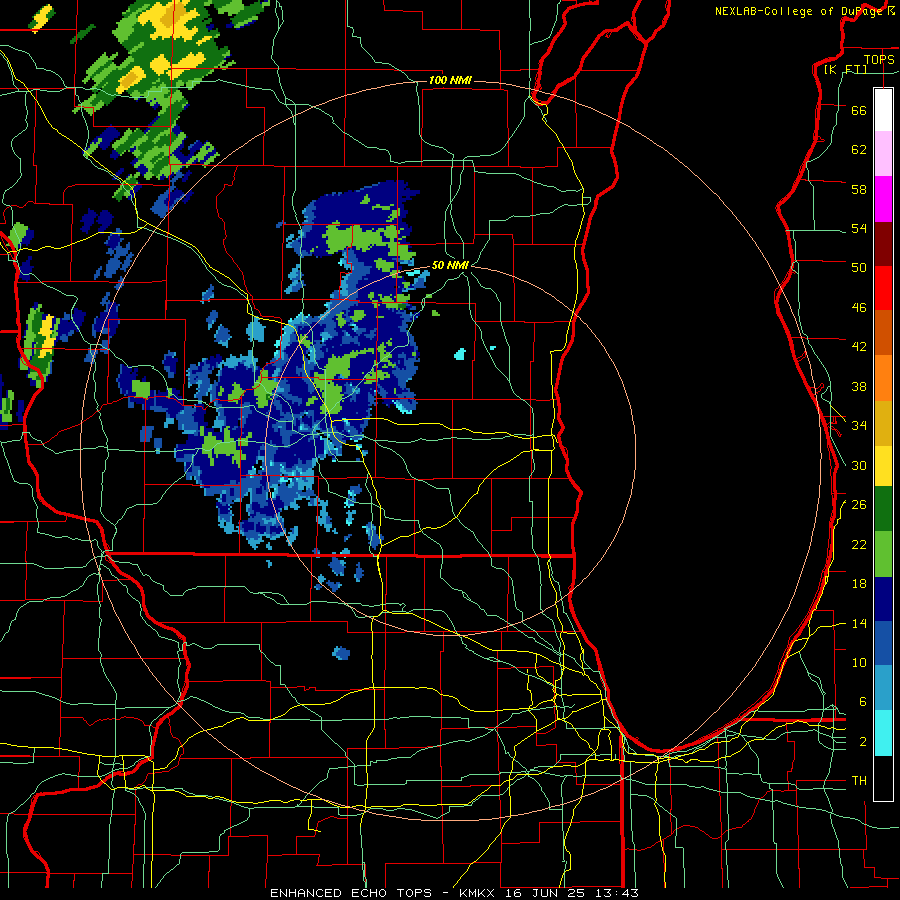Select the magenta swatch in the color scale
Screen dimensions: 900x900
(883, 199)
